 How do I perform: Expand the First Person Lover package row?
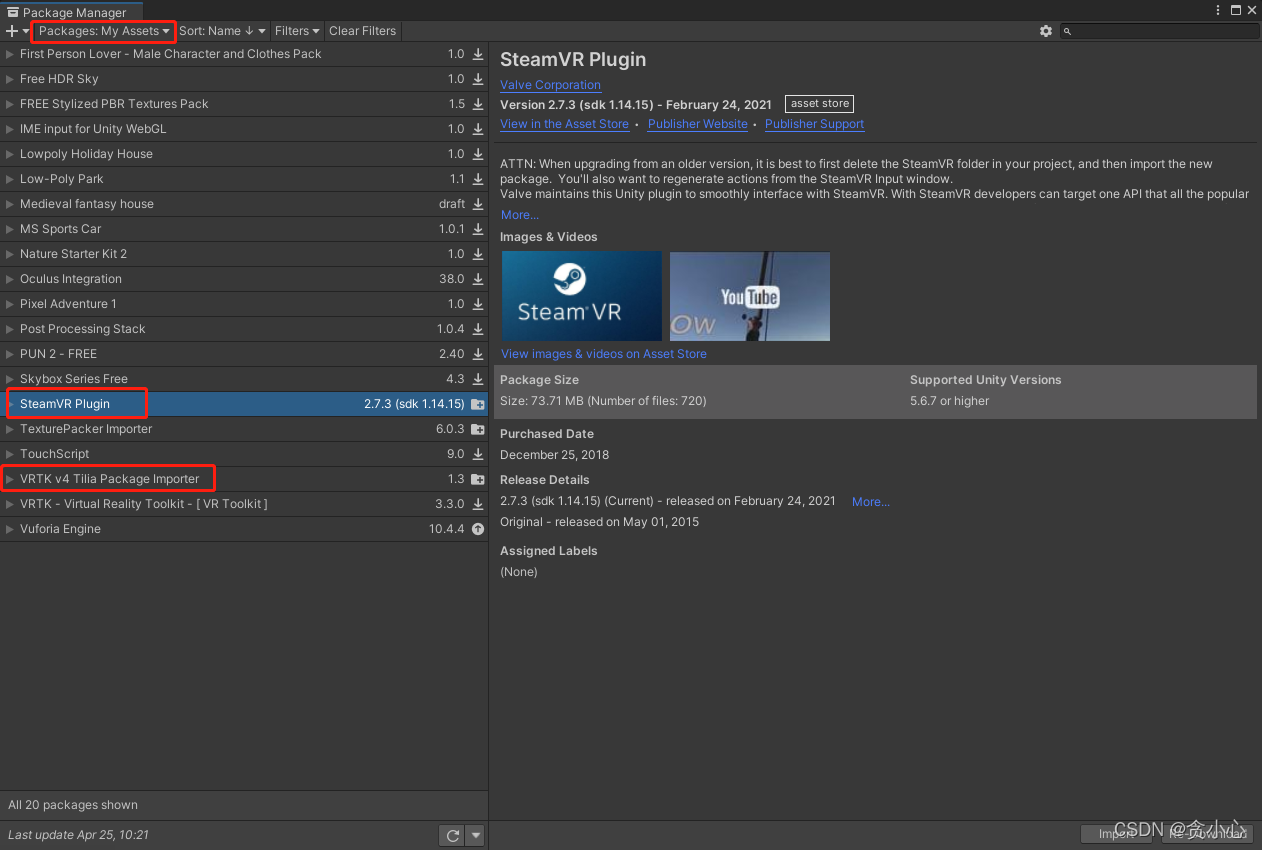tap(10, 54)
